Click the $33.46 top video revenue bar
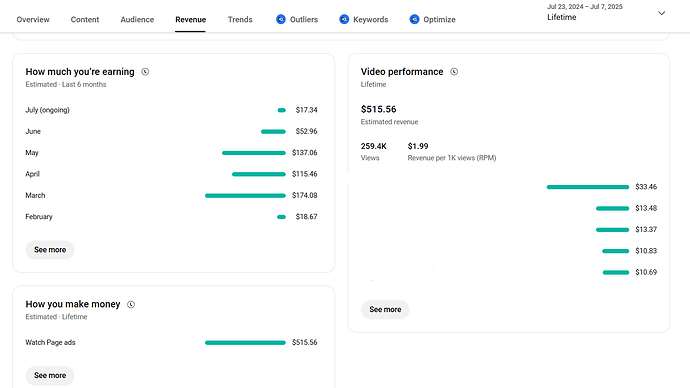690x388 pixels. (x=588, y=187)
